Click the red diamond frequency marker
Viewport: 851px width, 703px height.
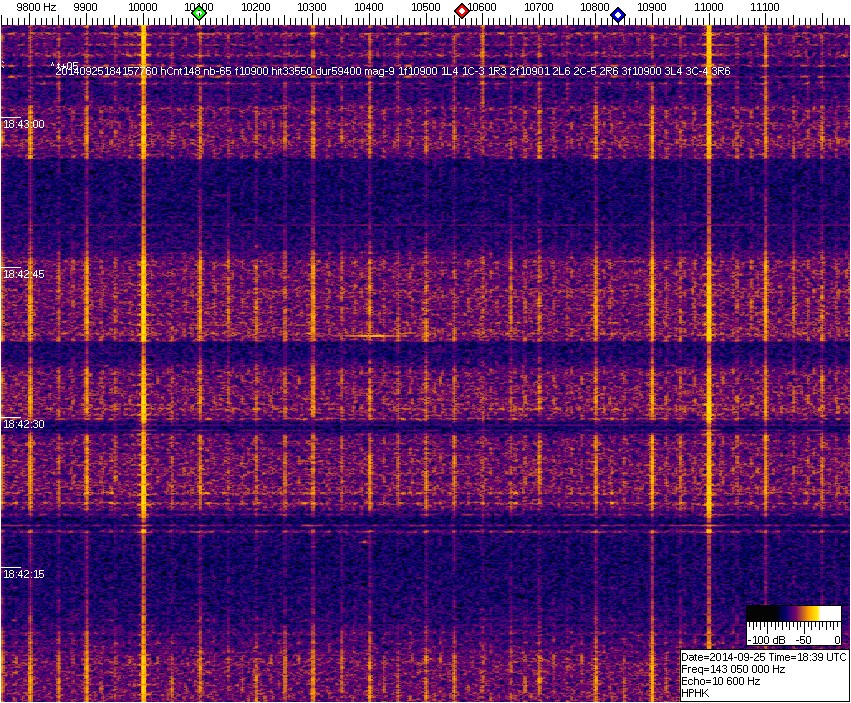pyautogui.click(x=462, y=11)
